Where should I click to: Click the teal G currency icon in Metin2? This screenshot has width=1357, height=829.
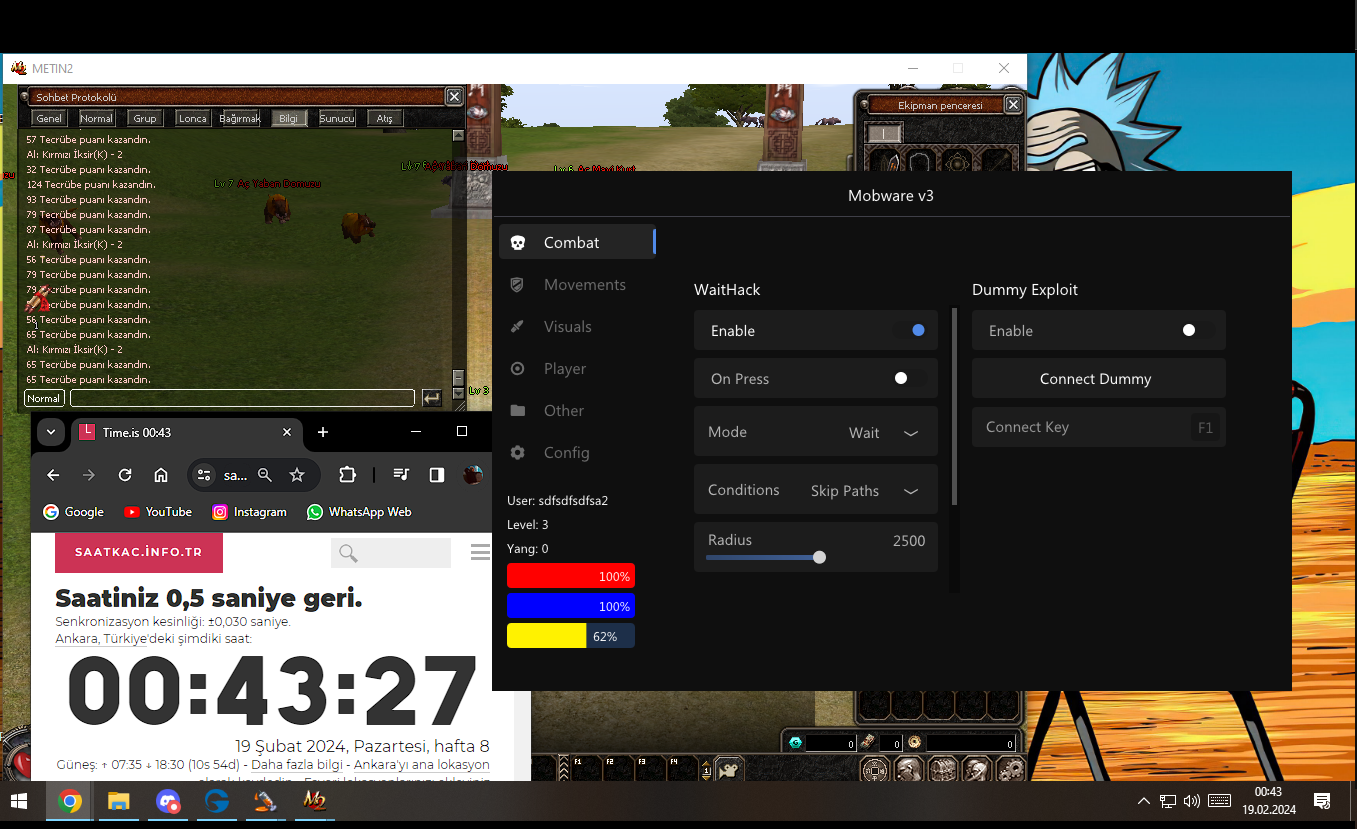tap(796, 743)
